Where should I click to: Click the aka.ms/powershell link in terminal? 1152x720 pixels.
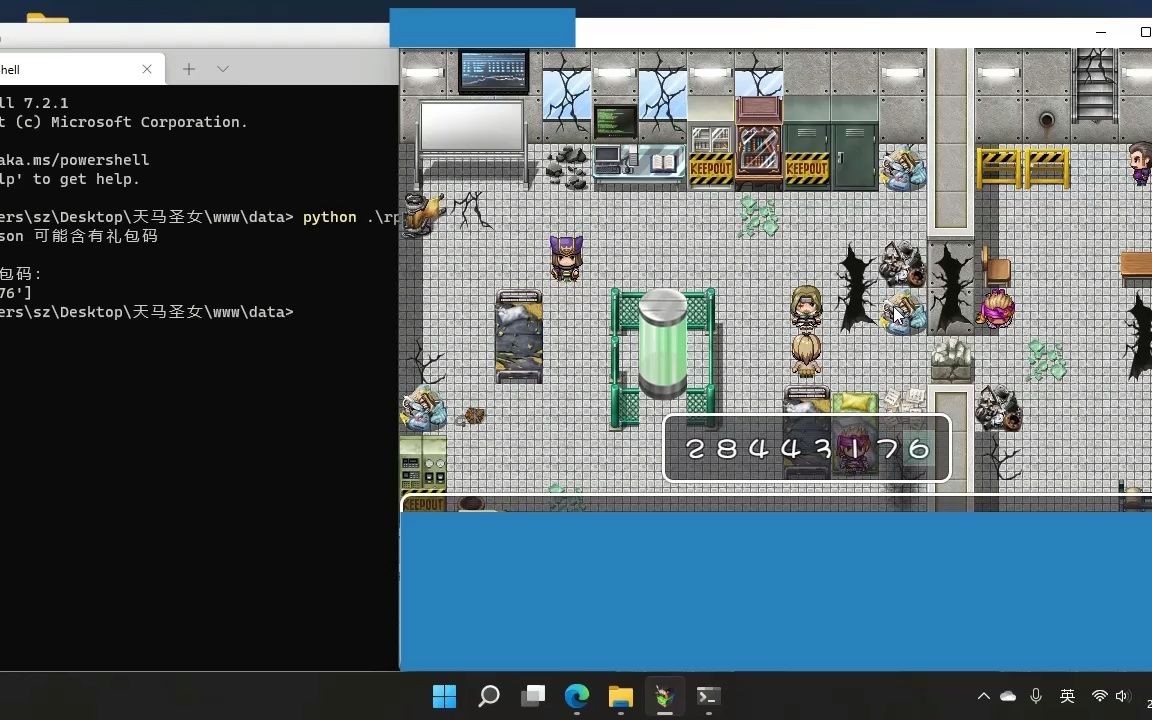pos(75,160)
